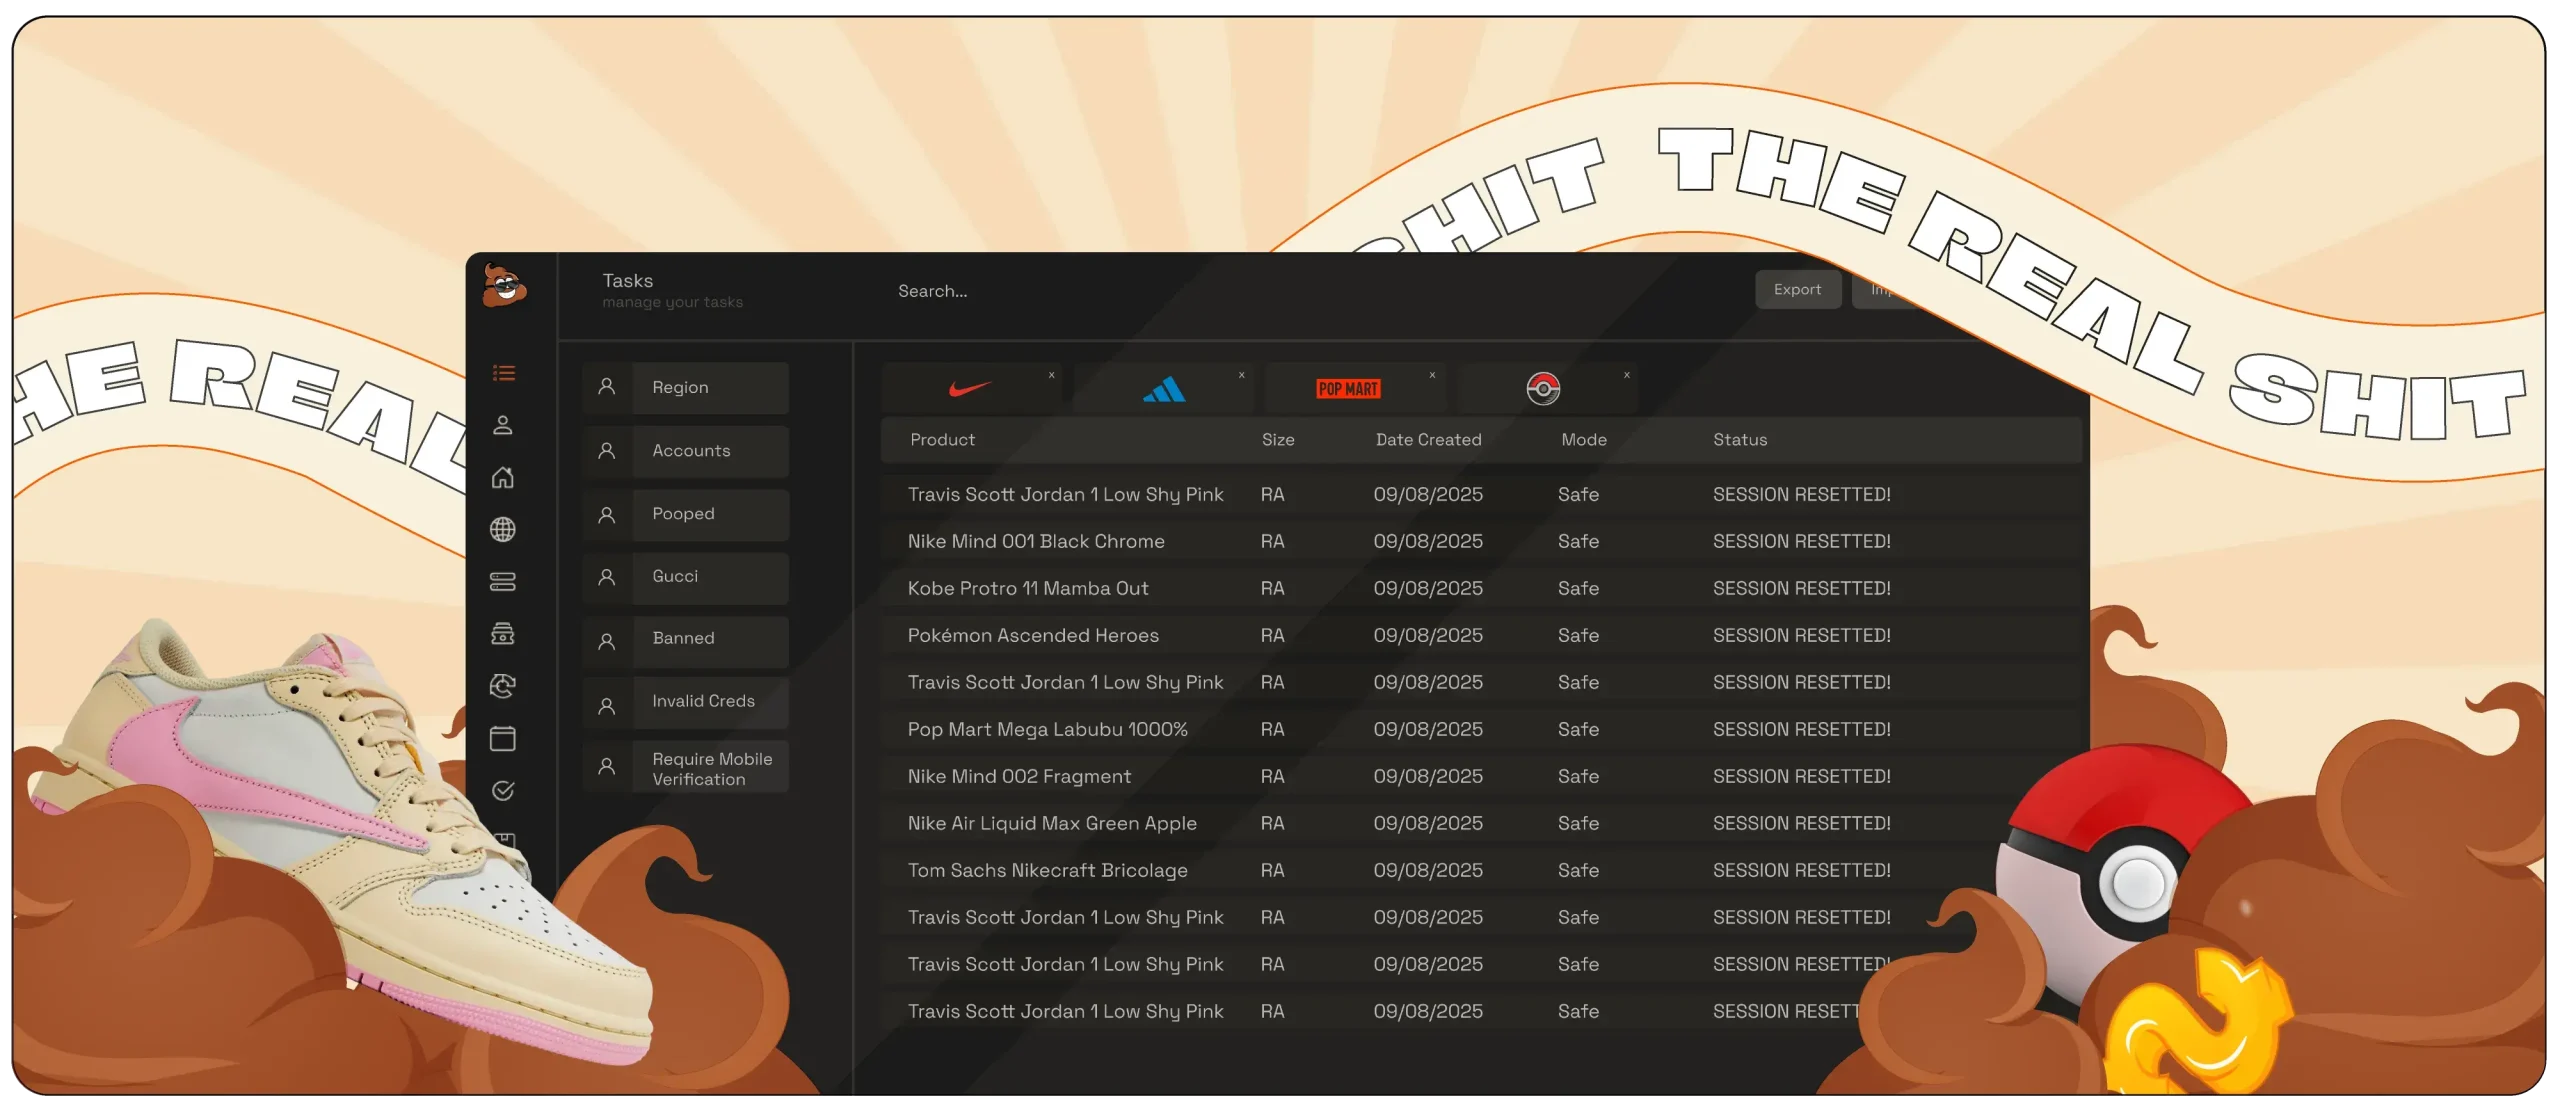Sort by the Status column header
This screenshot has width=2560, height=1115.
(1740, 440)
